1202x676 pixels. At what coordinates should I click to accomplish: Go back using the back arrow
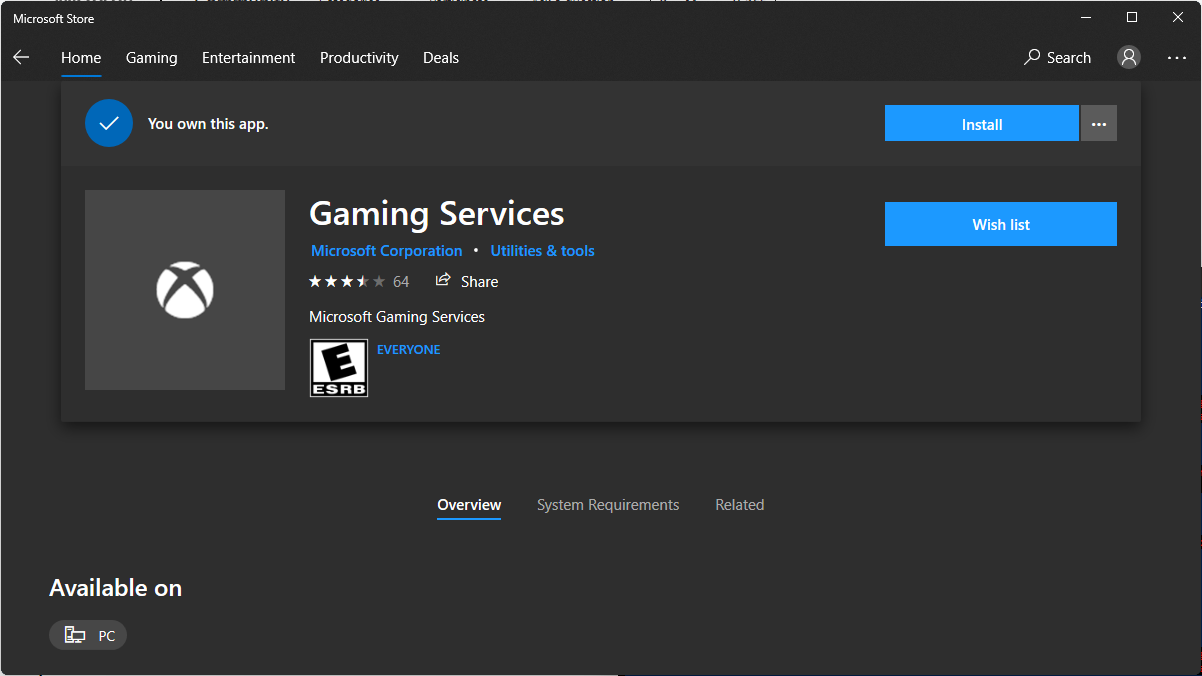coord(21,58)
